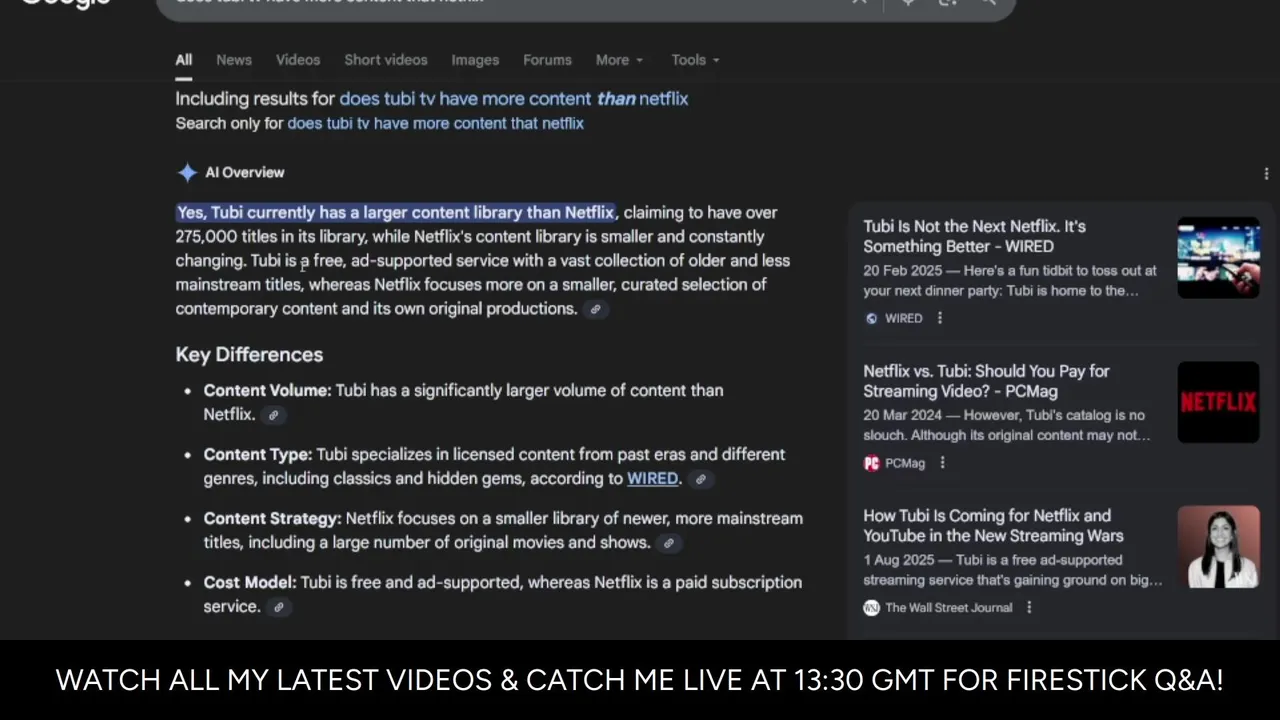Click the PCMag source favicon

[871, 463]
